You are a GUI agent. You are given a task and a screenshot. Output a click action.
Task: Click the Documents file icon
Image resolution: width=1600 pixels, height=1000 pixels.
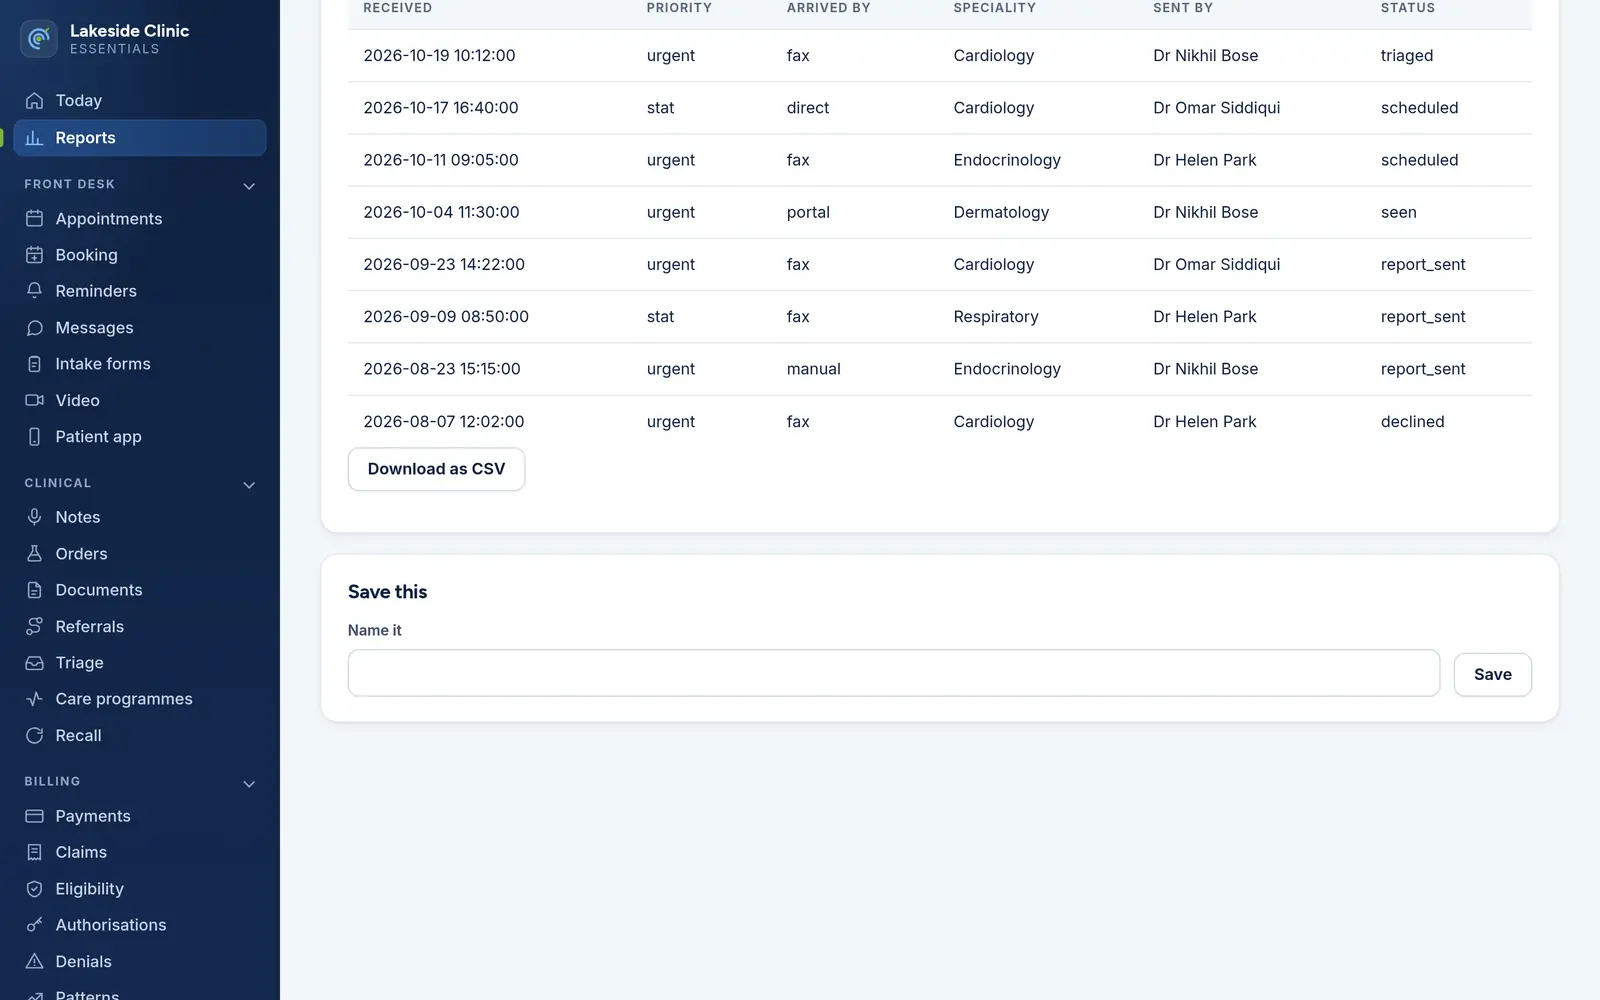[x=34, y=590]
